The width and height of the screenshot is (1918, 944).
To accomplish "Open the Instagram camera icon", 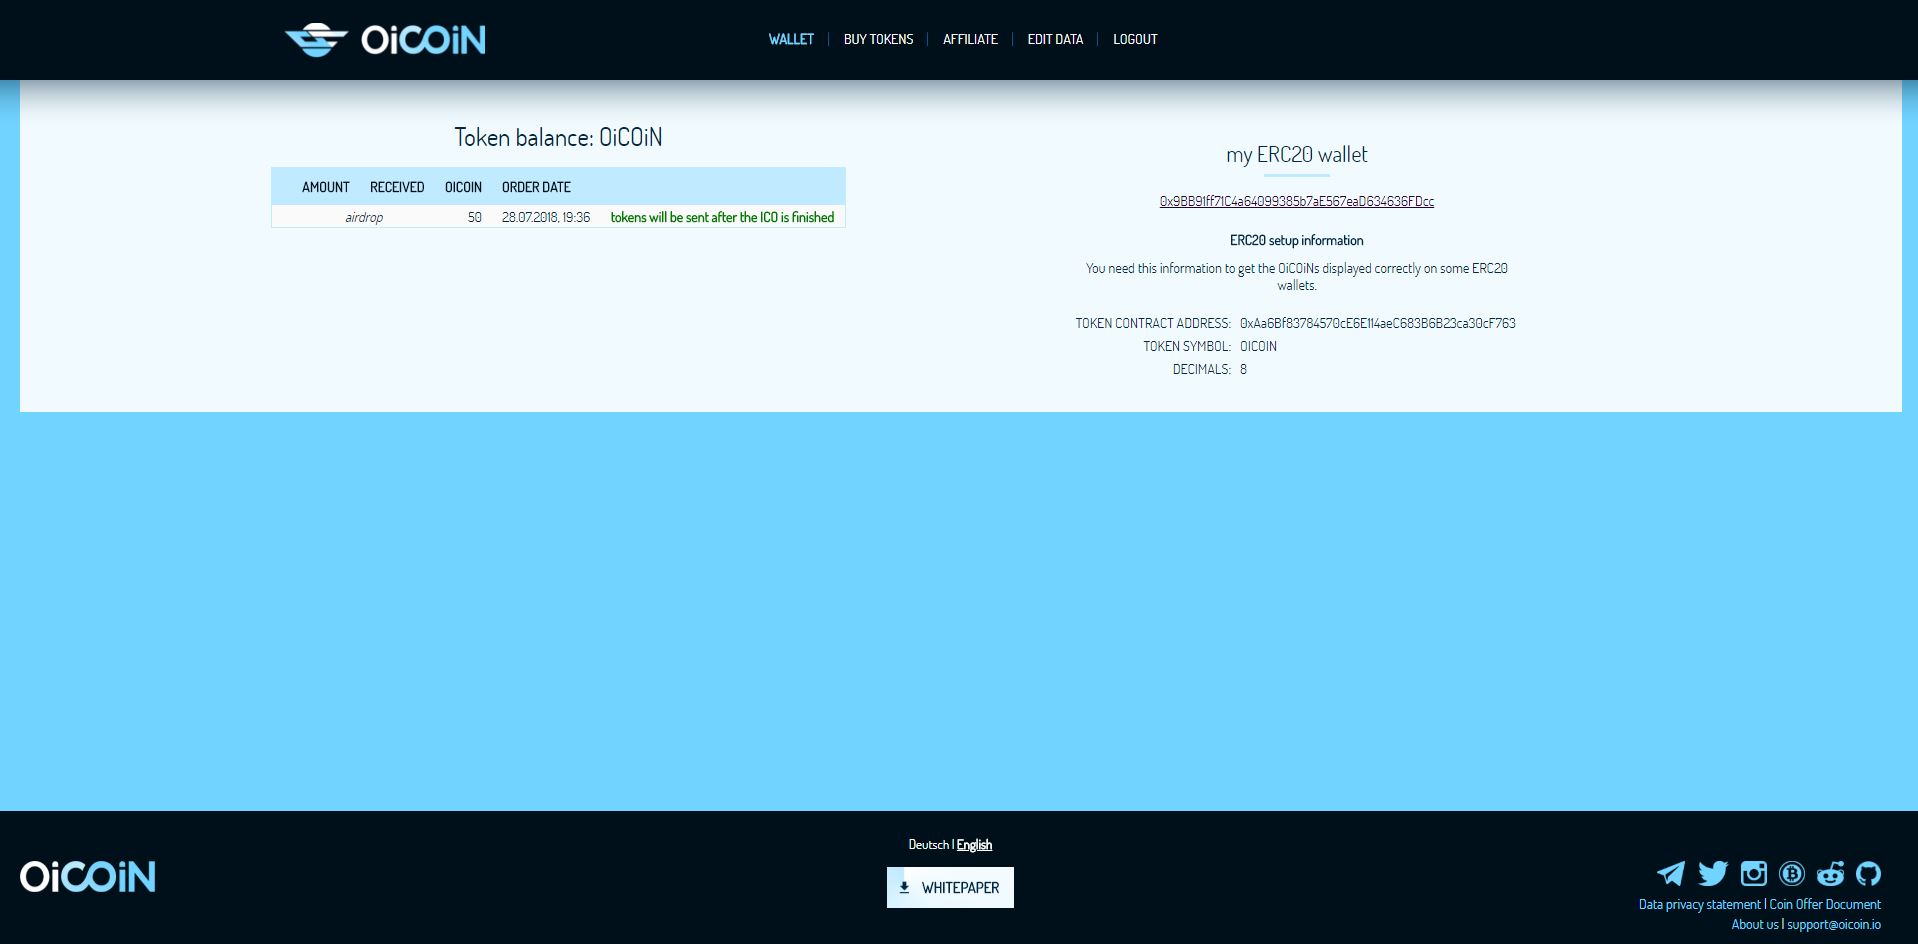I will [1754, 874].
